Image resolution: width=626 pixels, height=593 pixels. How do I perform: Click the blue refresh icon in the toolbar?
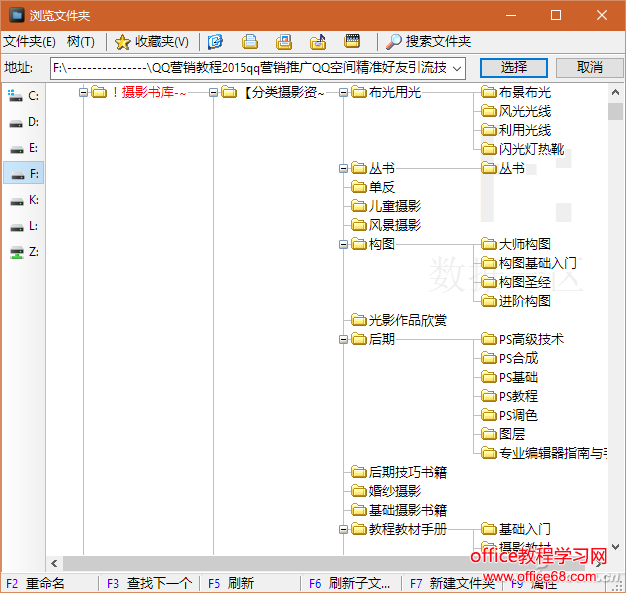pos(216,42)
